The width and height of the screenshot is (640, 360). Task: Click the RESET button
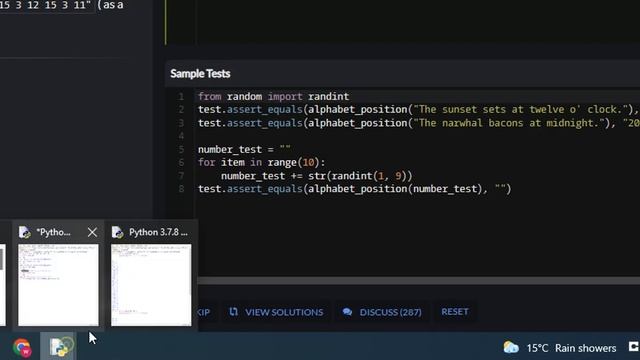coord(455,312)
